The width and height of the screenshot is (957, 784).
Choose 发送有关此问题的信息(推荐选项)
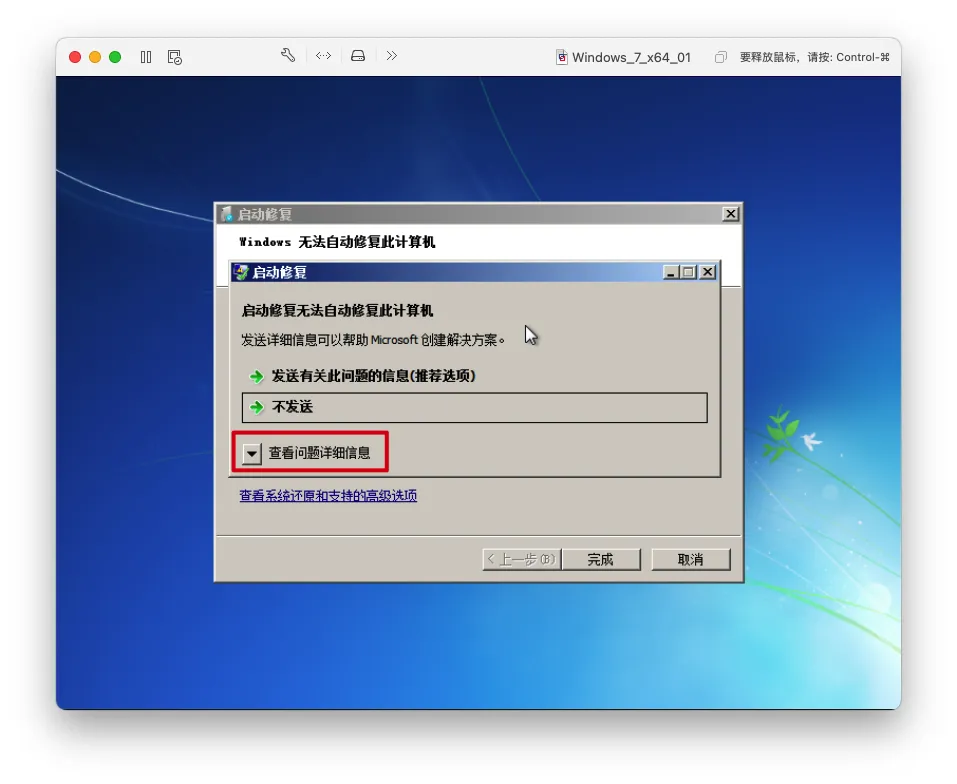pos(373,376)
